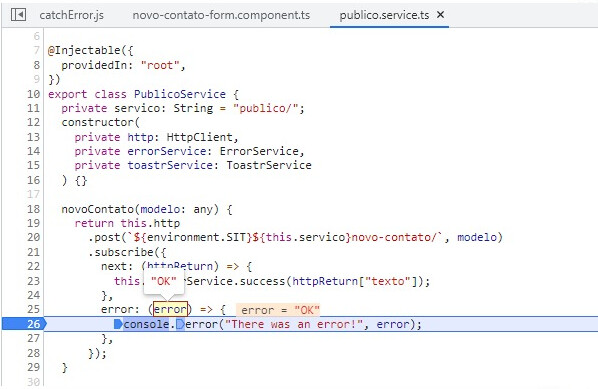
Task: Click the "There was an error!" string
Action: [294, 324]
